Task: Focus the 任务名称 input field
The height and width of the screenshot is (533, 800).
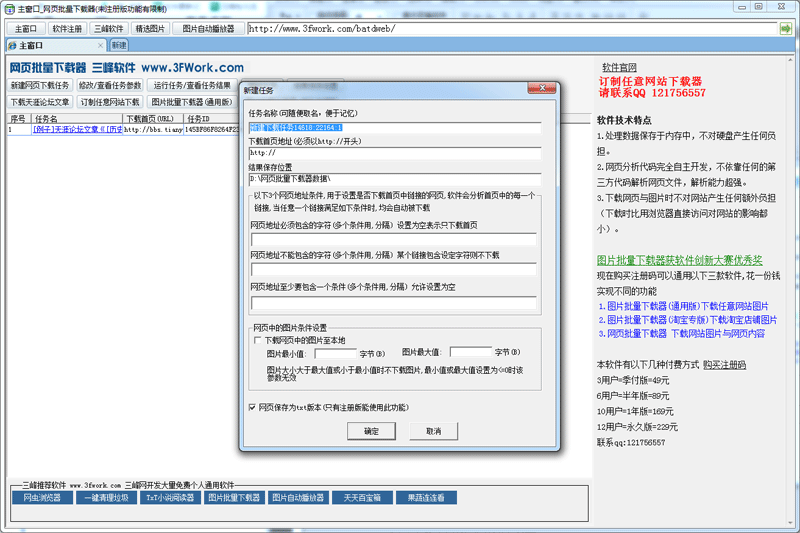Action: 394,128
